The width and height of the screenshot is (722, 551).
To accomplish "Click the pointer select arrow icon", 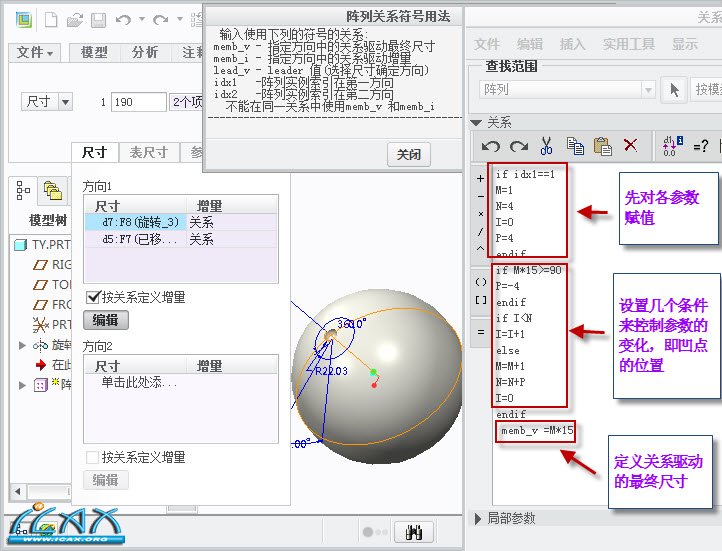I will 674,89.
